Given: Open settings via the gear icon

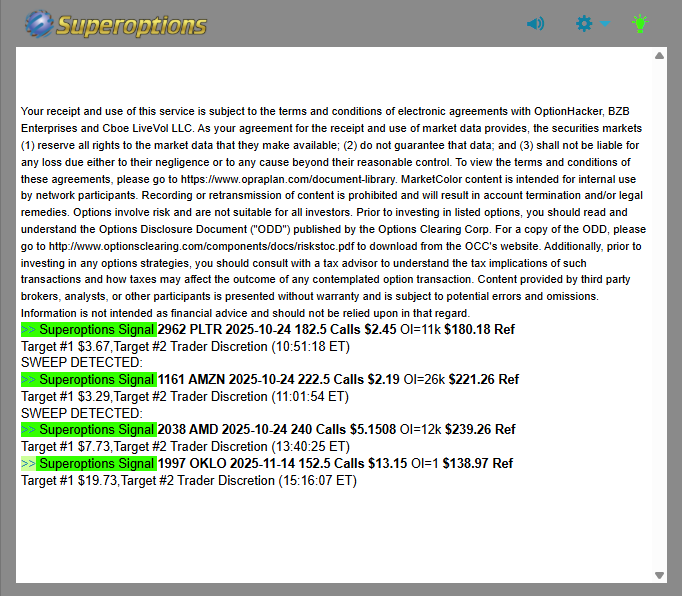Looking at the screenshot, I should [x=585, y=23].
